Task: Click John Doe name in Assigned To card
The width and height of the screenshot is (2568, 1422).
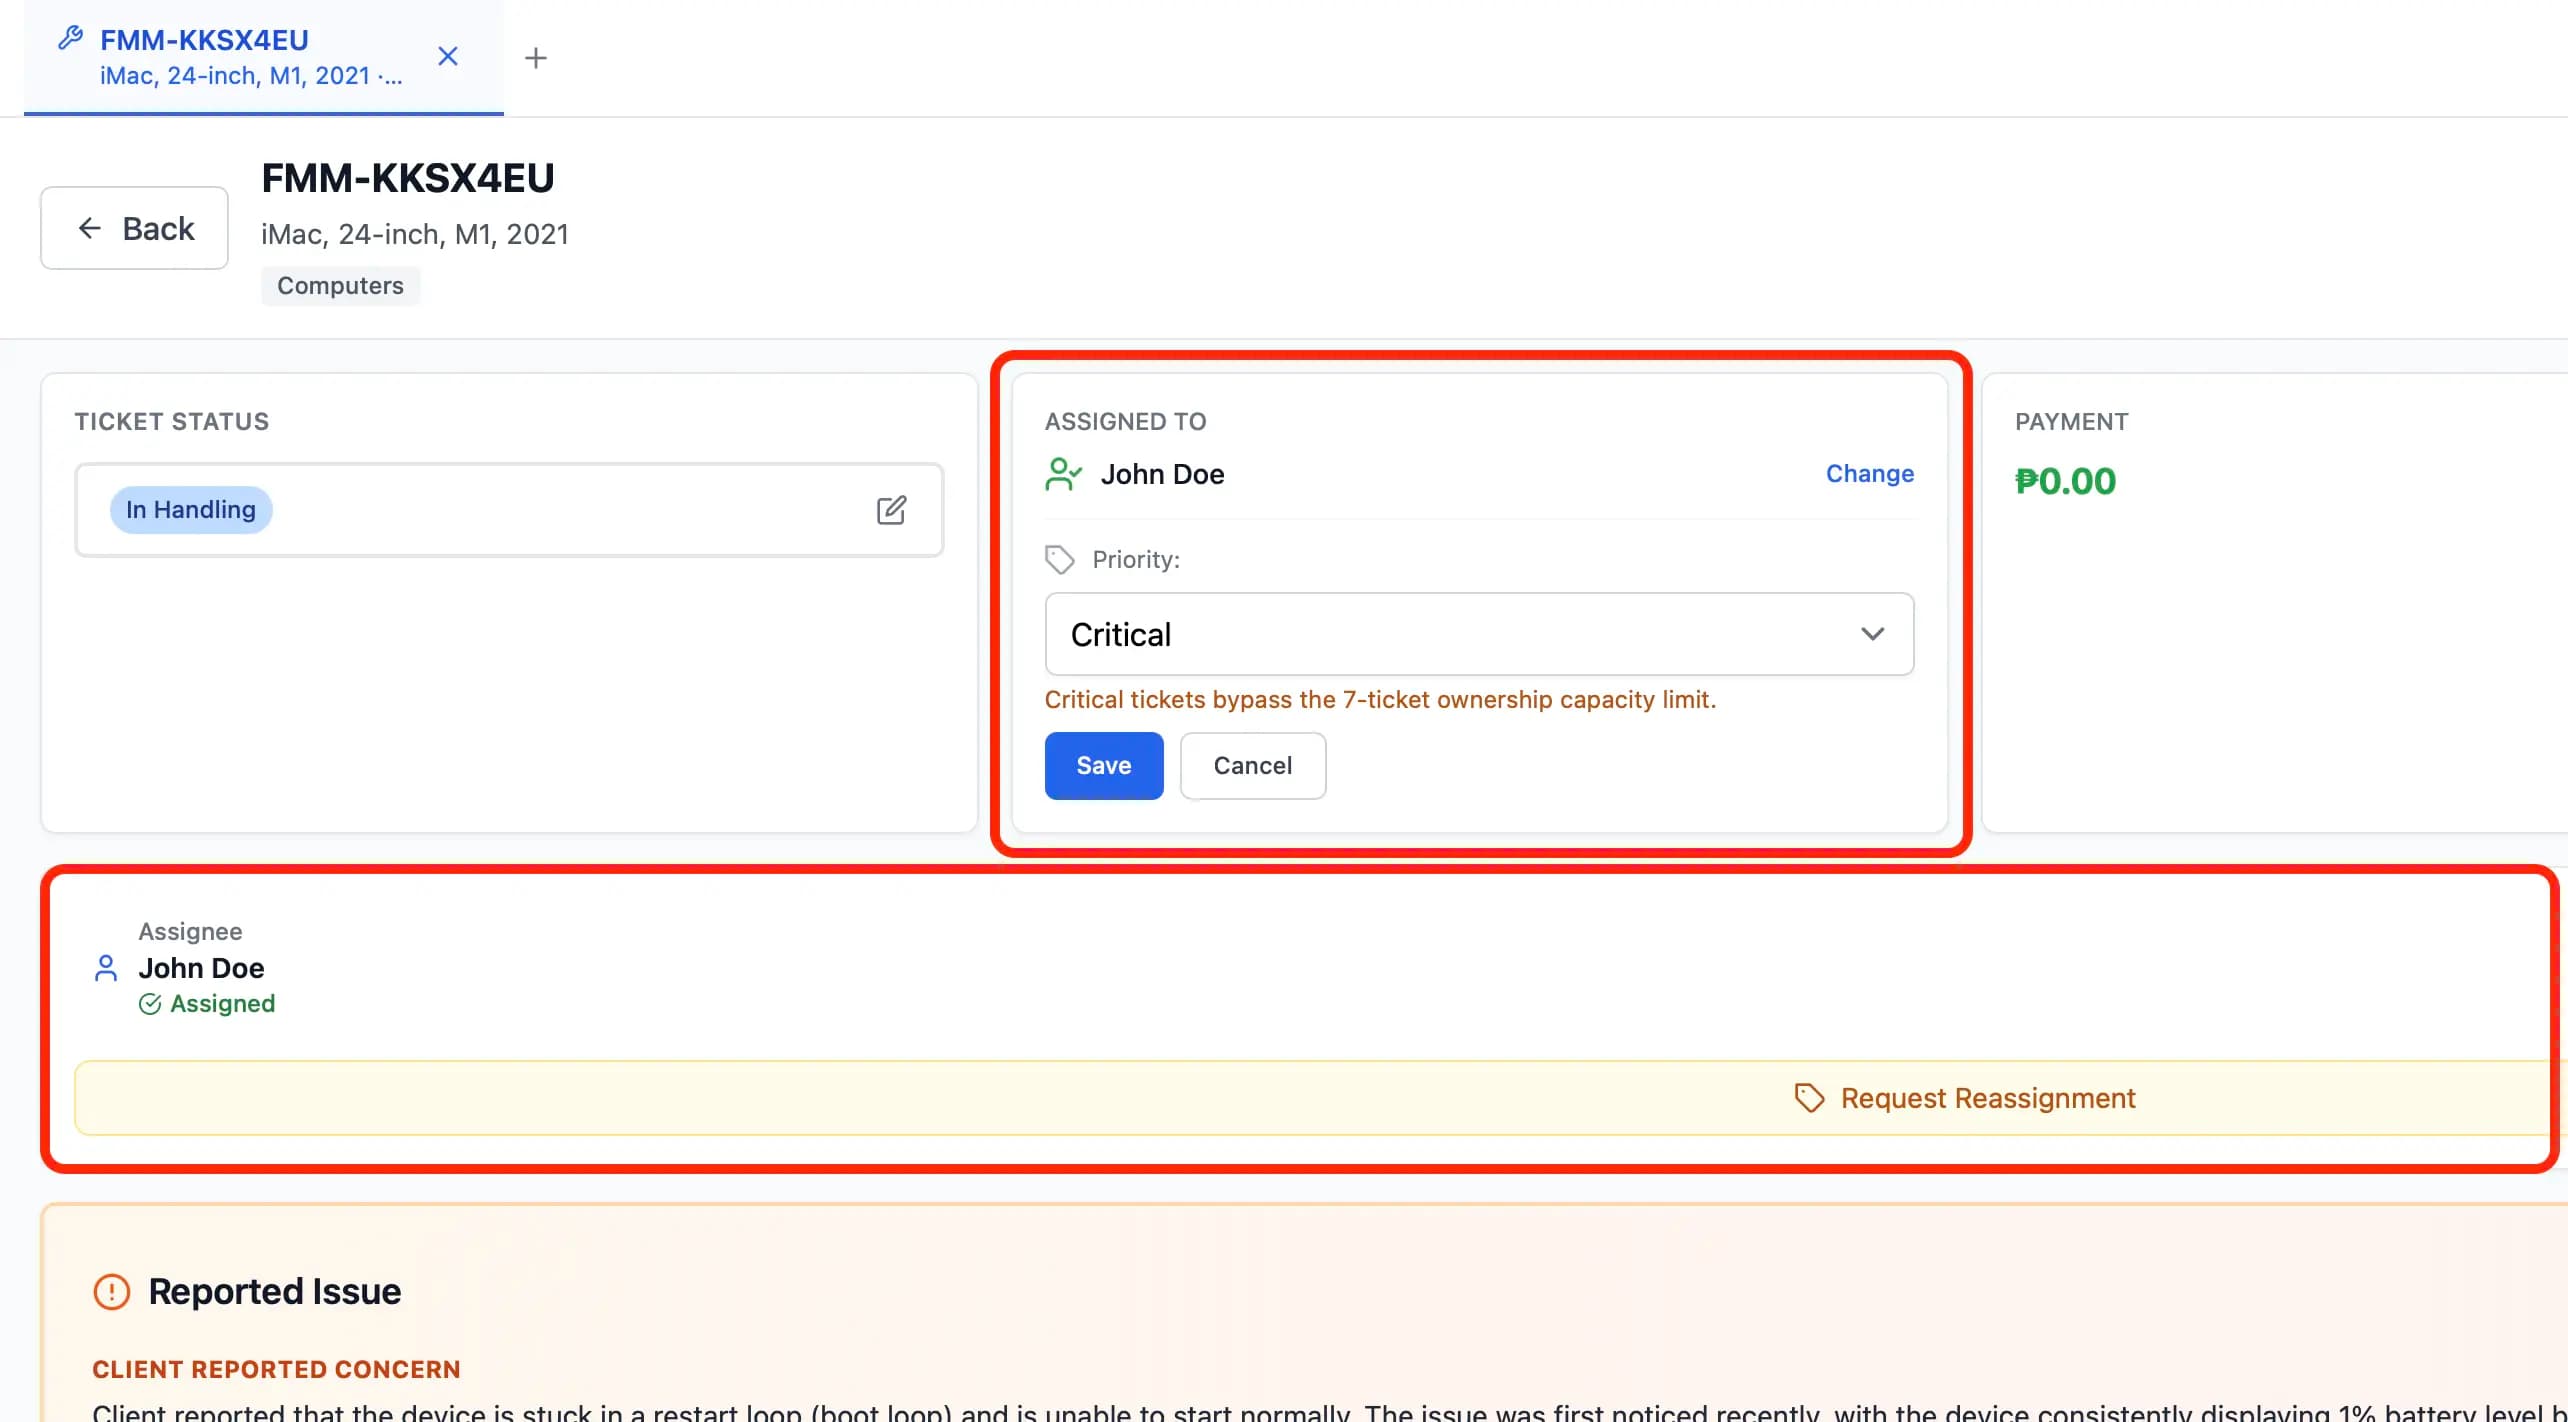Action: click(x=1162, y=474)
